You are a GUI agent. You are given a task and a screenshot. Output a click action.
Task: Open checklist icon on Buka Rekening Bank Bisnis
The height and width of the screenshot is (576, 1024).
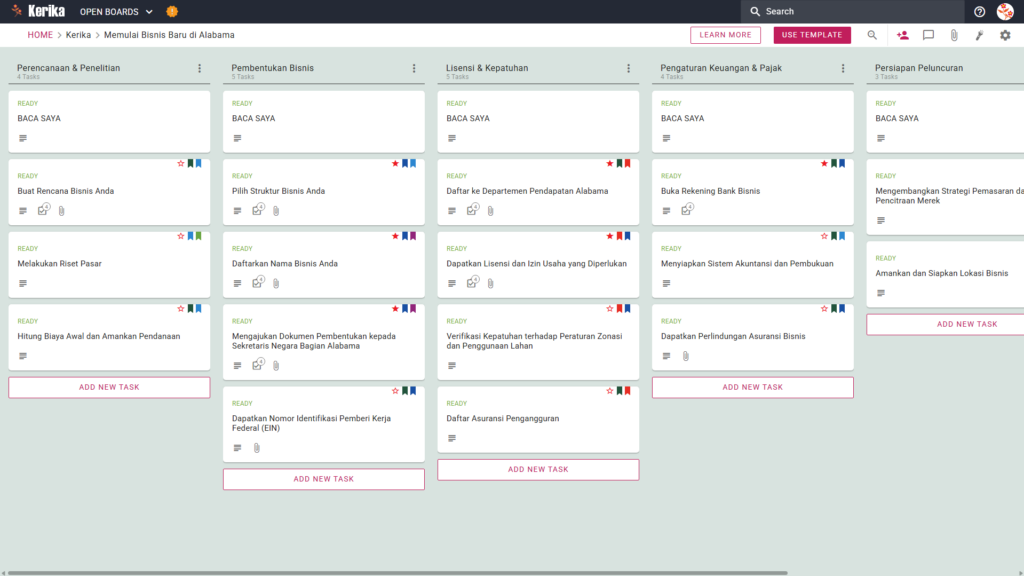[687, 210]
